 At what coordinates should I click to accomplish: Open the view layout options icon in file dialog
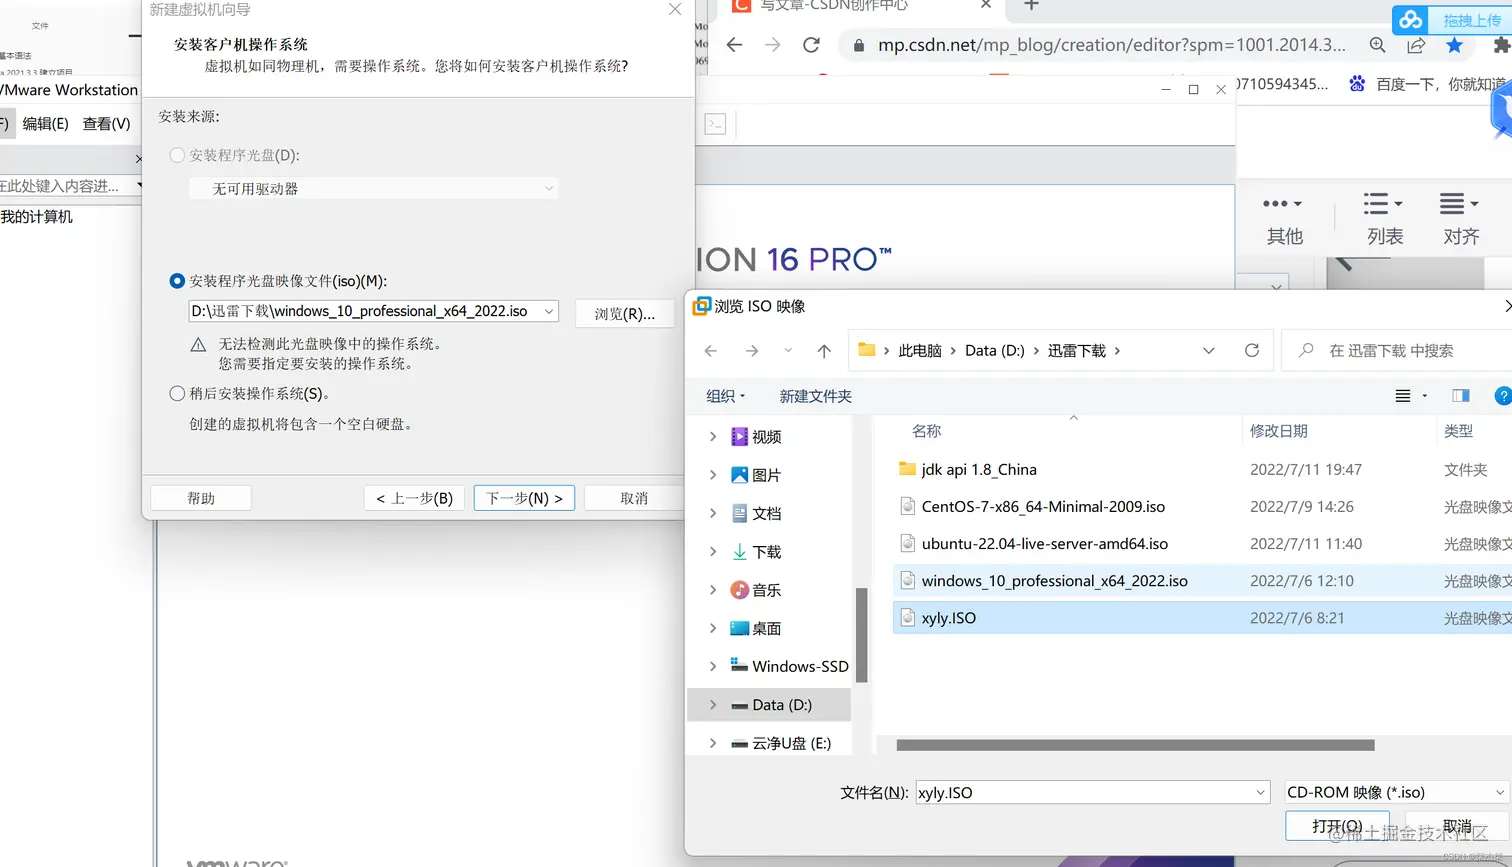coord(1403,396)
